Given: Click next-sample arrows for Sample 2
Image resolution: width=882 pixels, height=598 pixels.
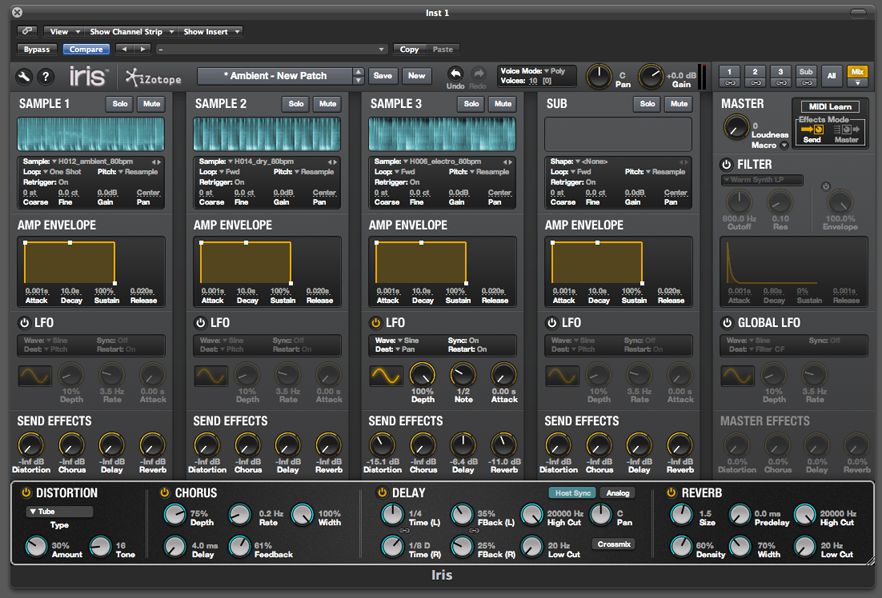Looking at the screenshot, I should click(x=332, y=161).
